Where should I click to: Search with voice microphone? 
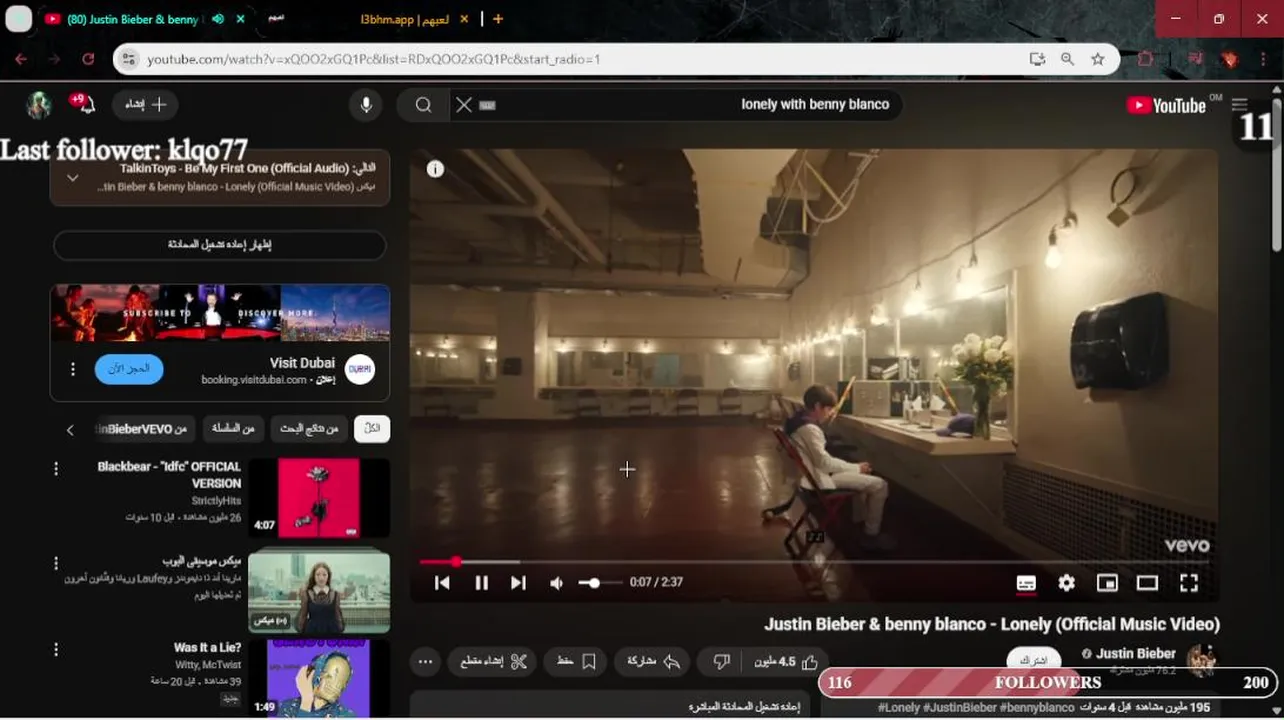[366, 105]
